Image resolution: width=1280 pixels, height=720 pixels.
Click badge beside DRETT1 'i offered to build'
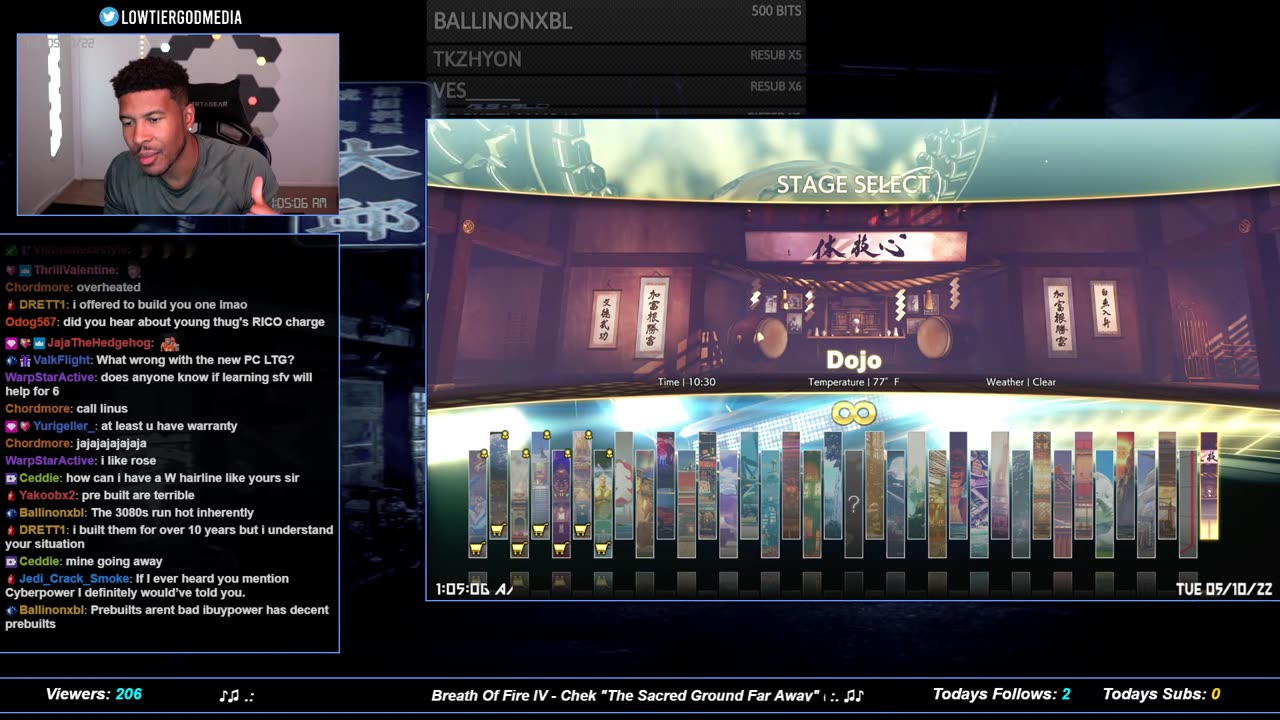(x=10, y=305)
